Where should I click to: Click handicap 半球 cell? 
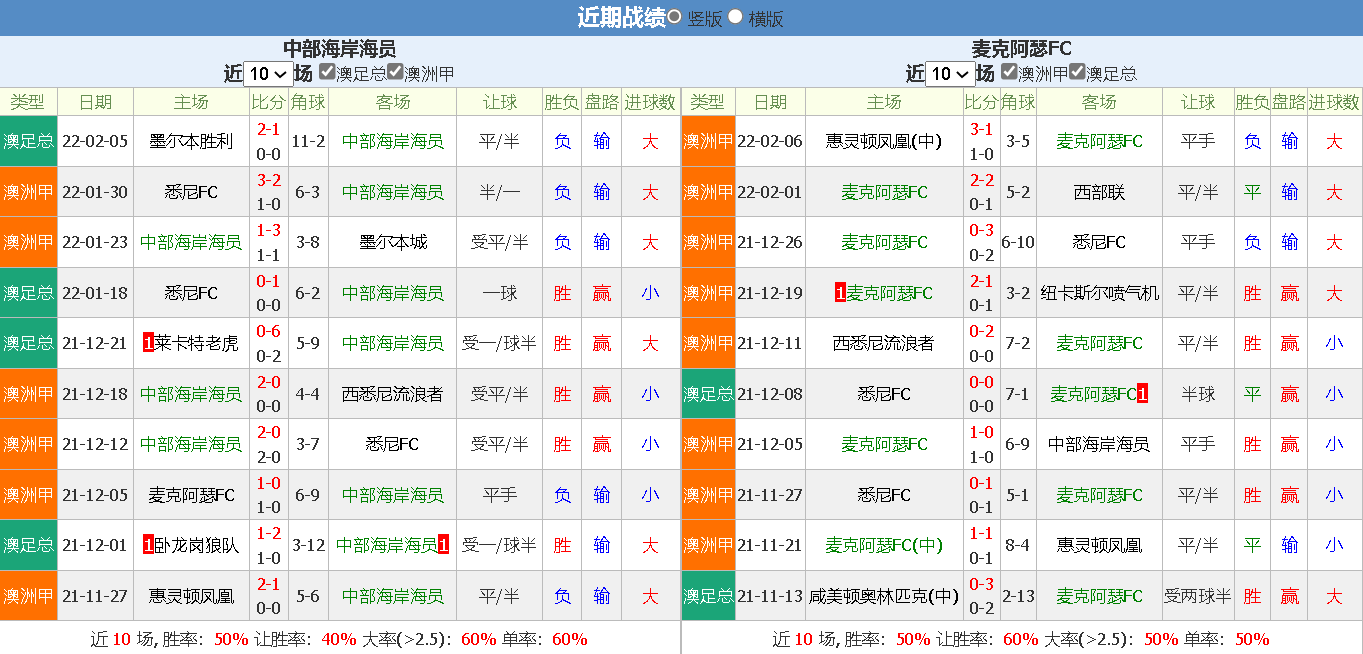(1198, 394)
